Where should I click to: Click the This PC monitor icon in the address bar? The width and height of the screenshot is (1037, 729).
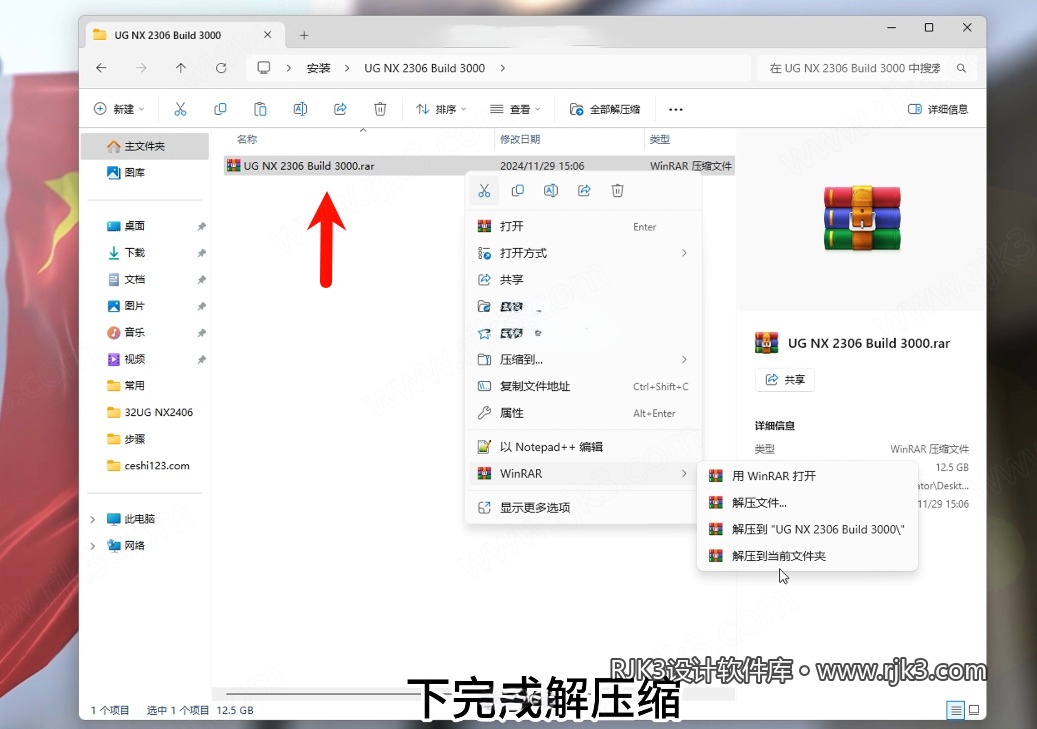[x=264, y=68]
